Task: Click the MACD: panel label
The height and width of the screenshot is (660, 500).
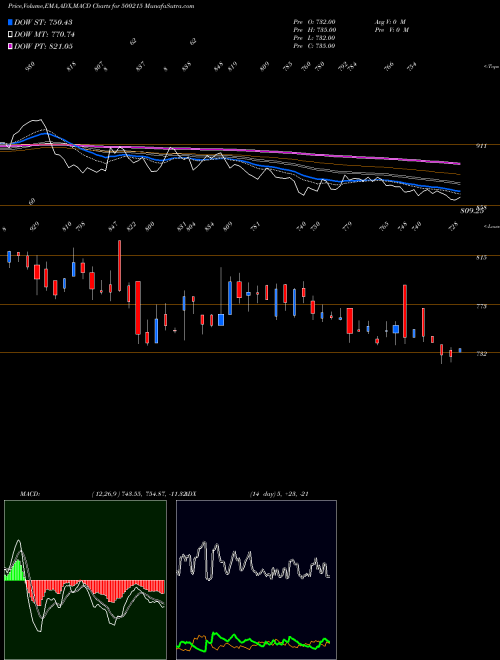Action: [x=29, y=494]
